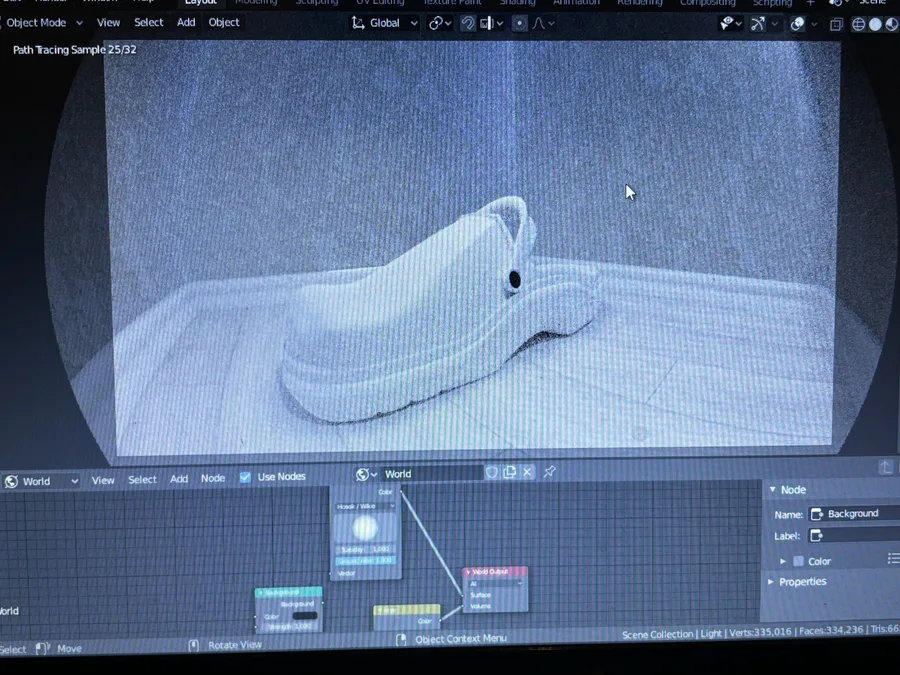900x675 pixels.
Task: Switch to the Compositing workspace tab
Action: (x=708, y=2)
